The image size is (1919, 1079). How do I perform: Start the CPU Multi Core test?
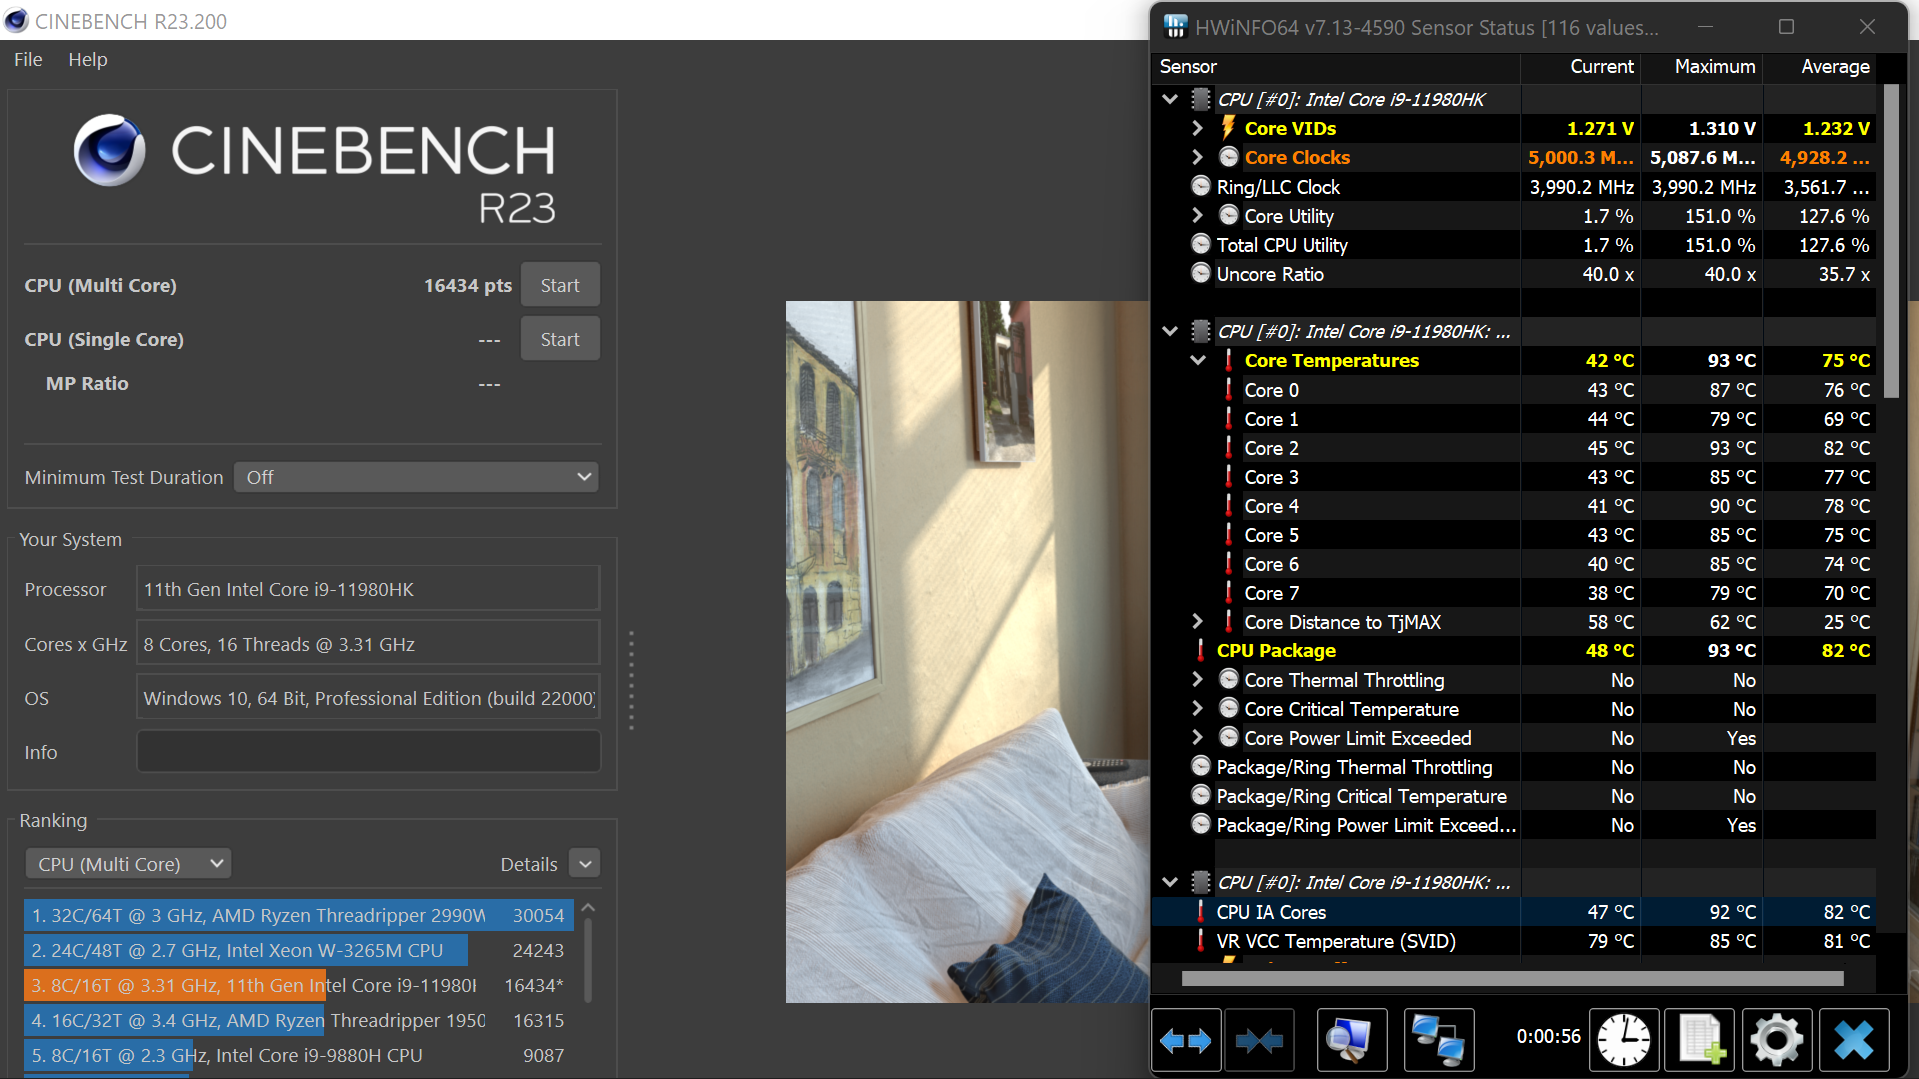click(560, 285)
